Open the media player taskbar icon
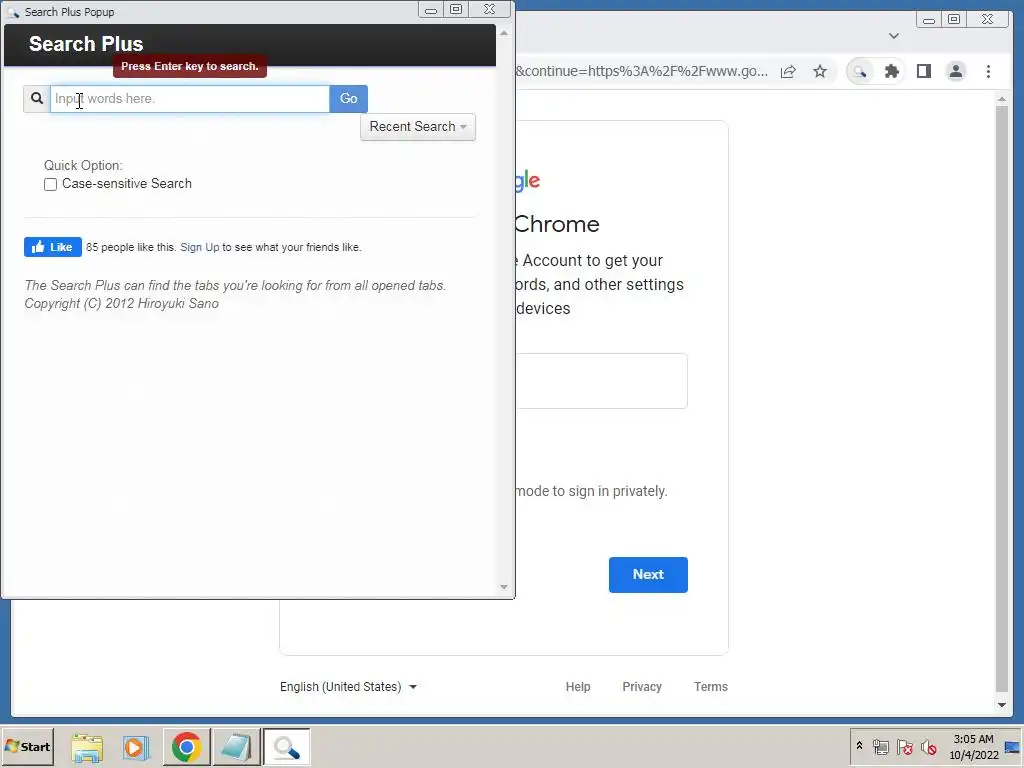Image resolution: width=1024 pixels, height=768 pixels. (136, 747)
